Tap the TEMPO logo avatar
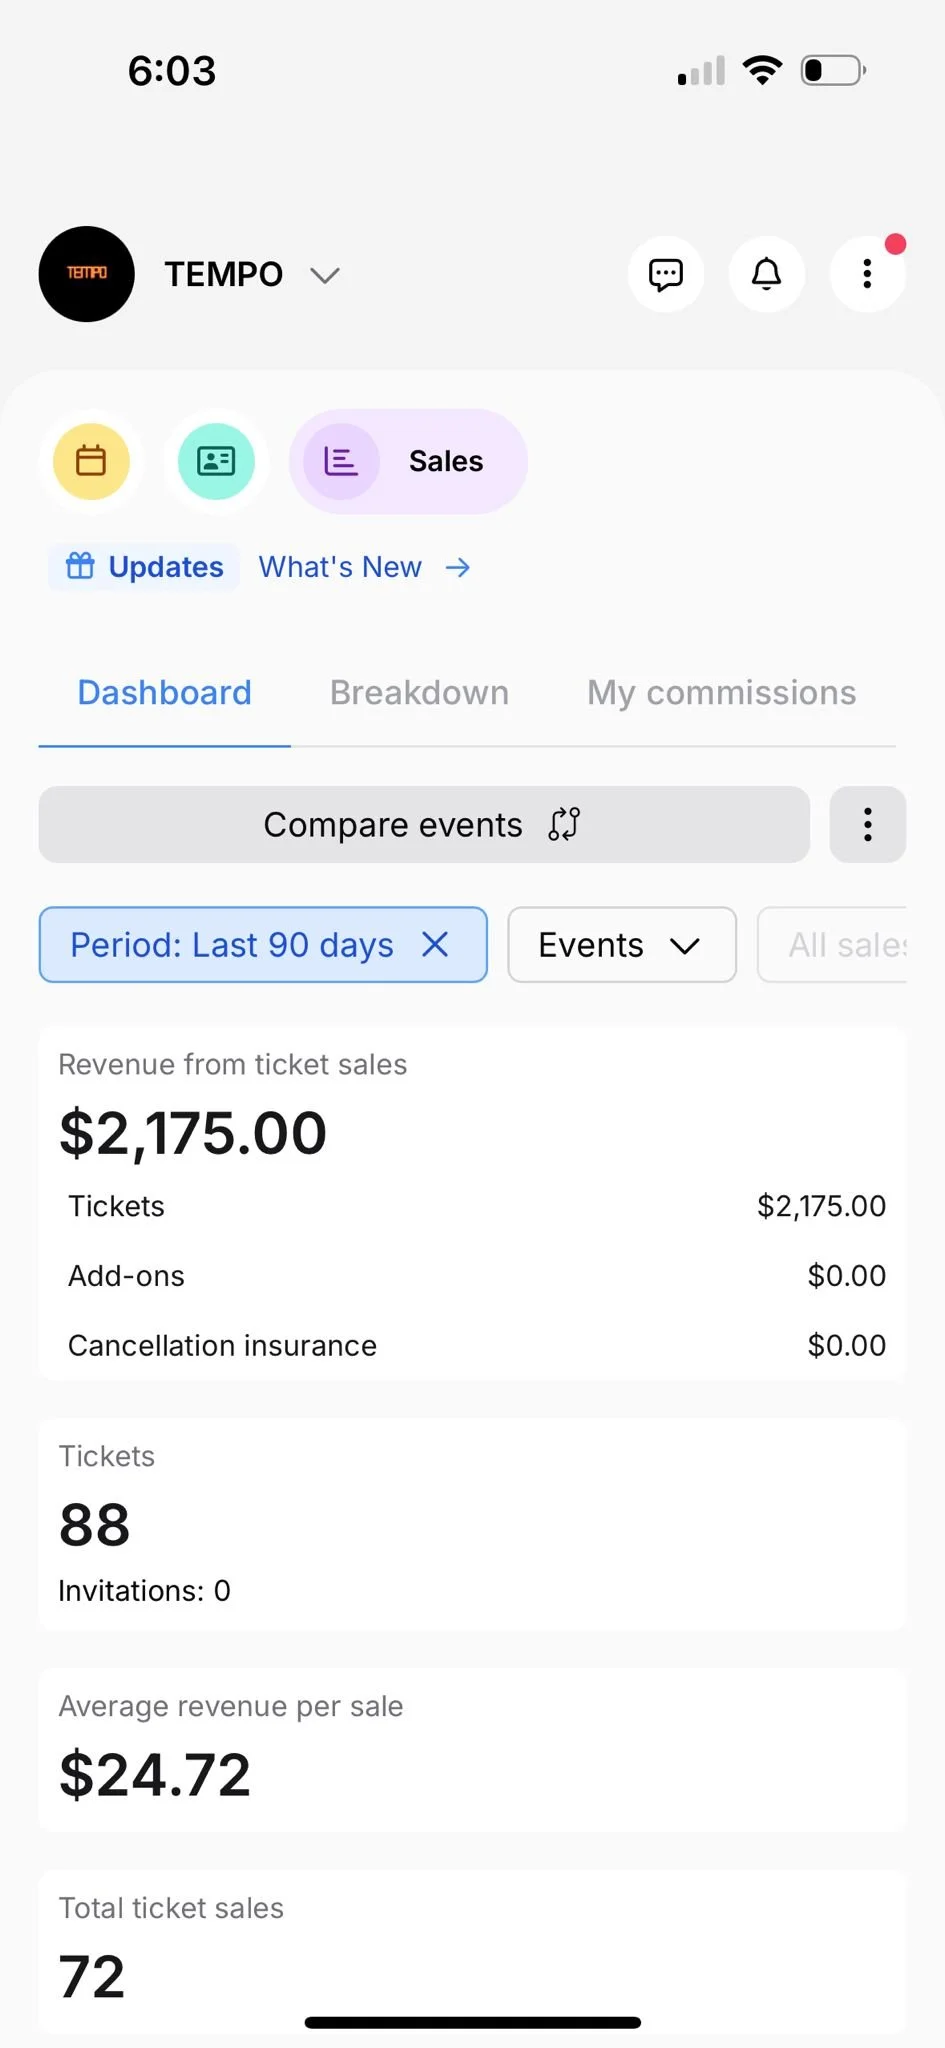 (x=86, y=274)
